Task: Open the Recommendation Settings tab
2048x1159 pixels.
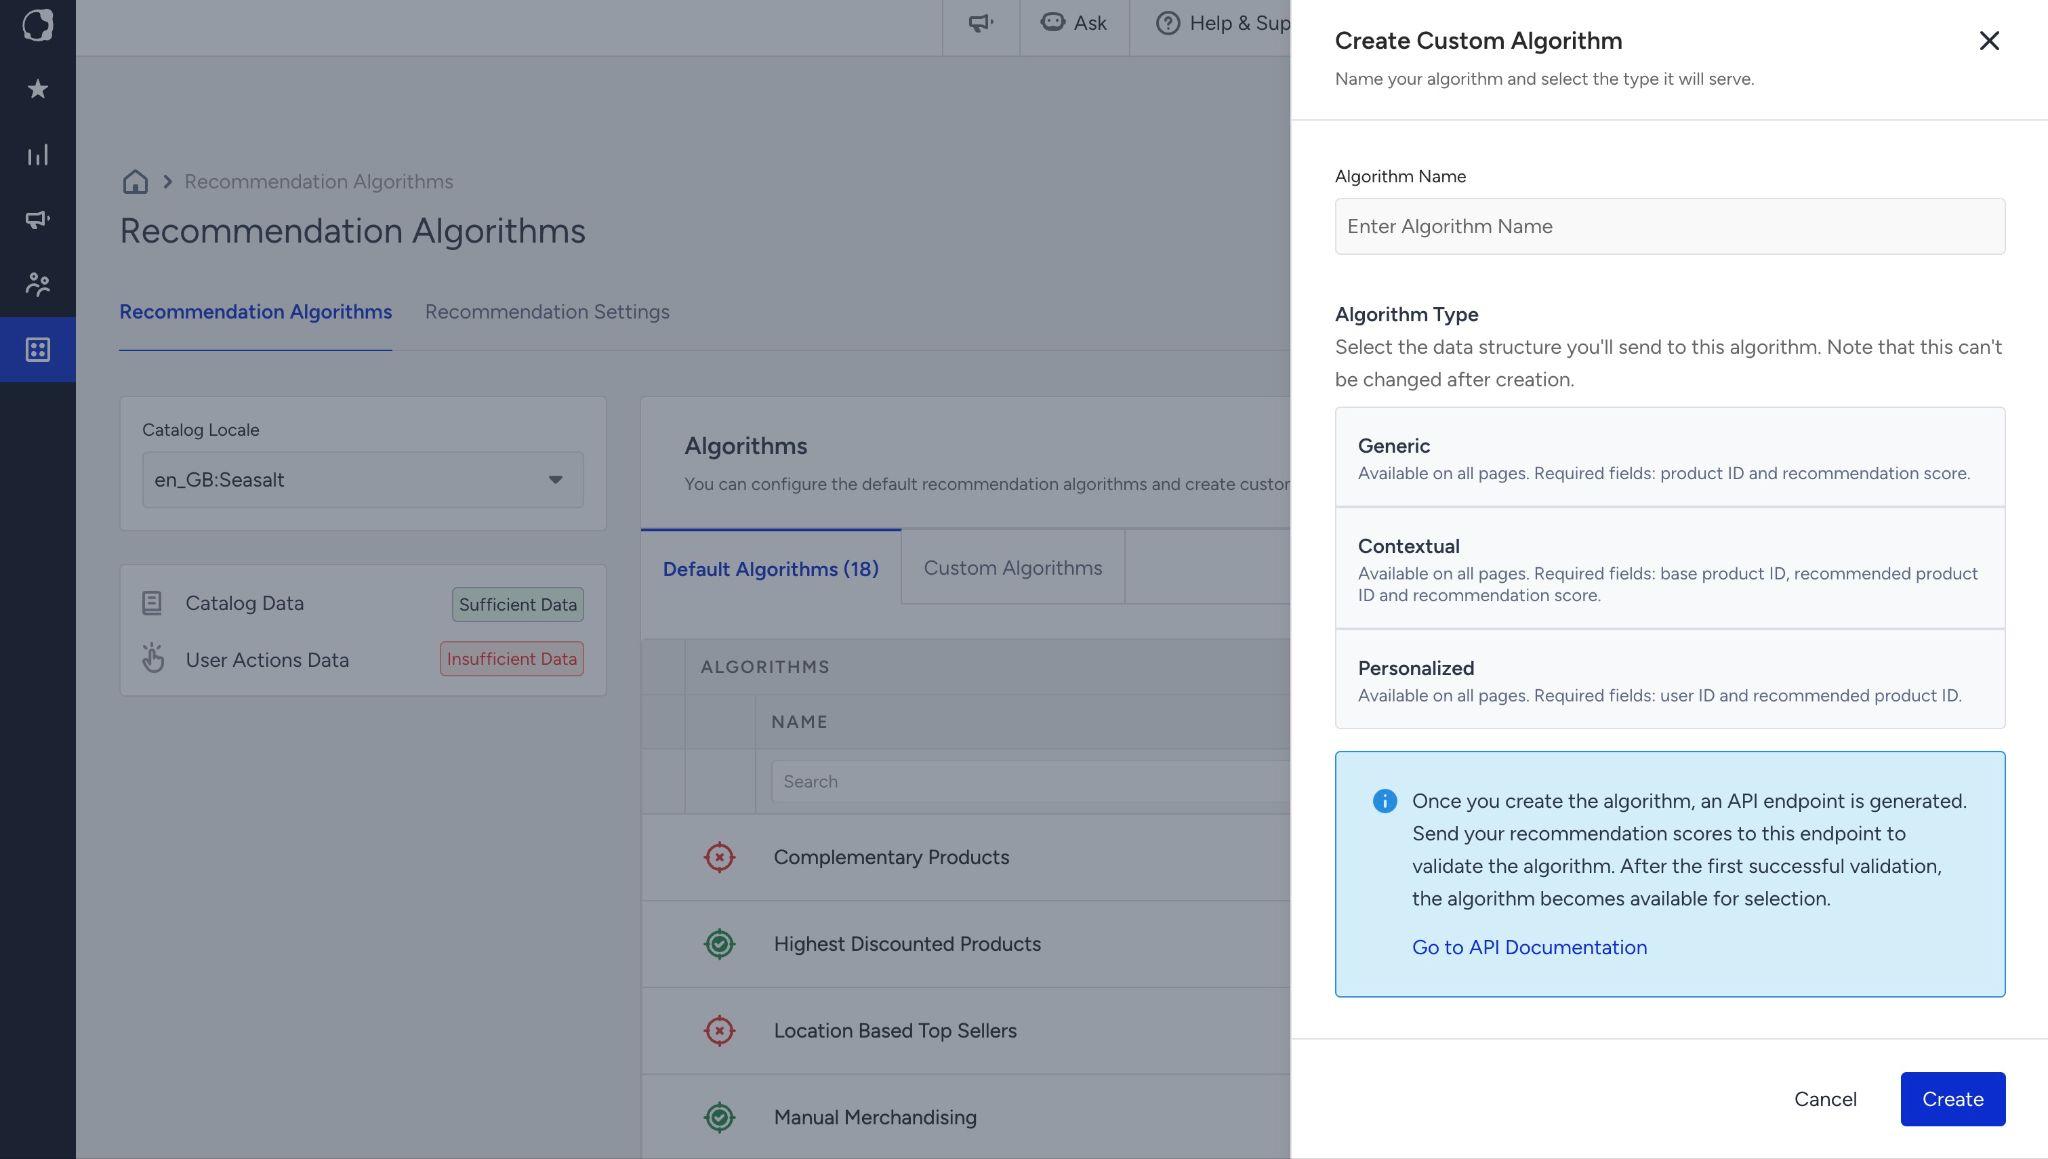Action: [x=547, y=312]
